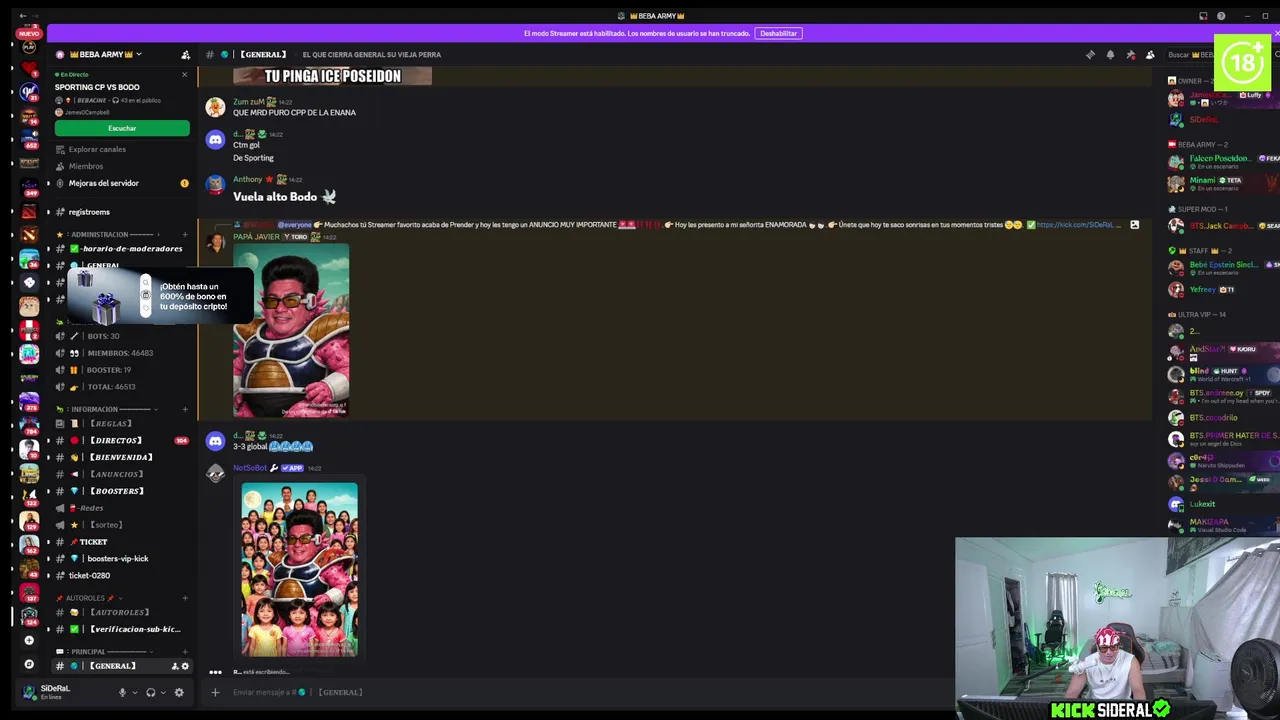Screen dimensions: 1280x720
Task: Open Yefreey member in STAFF list
Action: pyautogui.click(x=1222, y=290)
